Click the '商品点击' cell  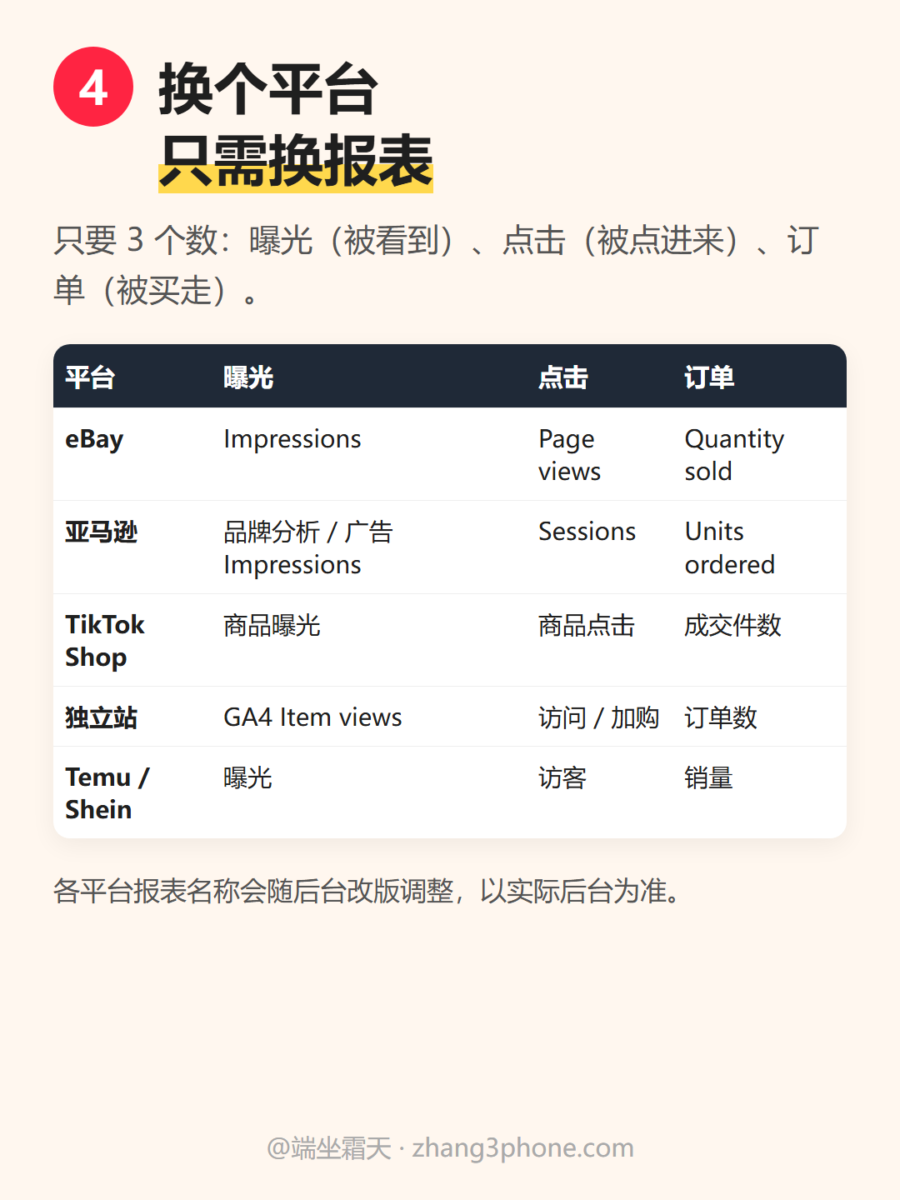587,625
